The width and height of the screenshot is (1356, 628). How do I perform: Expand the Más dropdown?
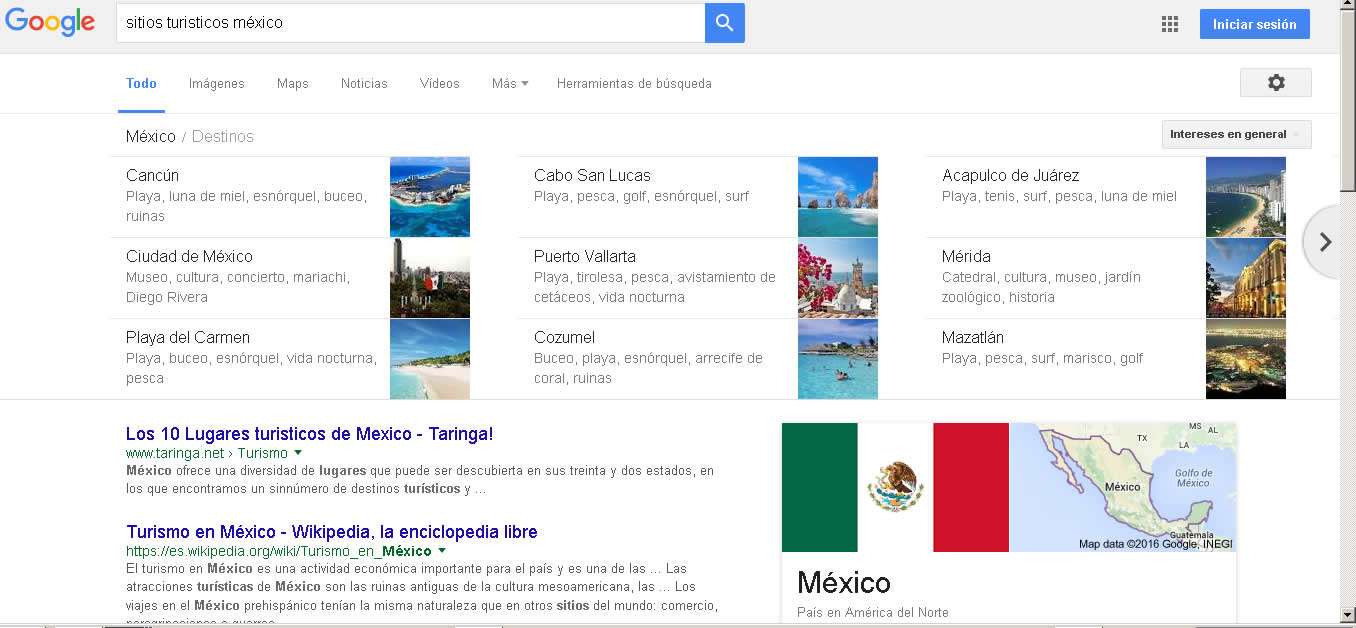(x=510, y=84)
